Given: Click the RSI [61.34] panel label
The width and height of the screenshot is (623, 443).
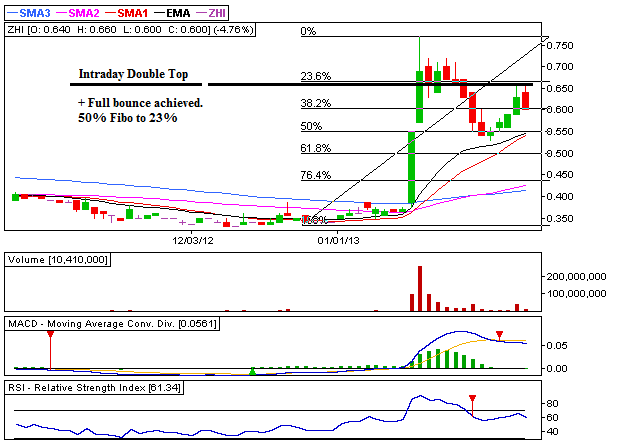Looking at the screenshot, I should click(x=94, y=388).
